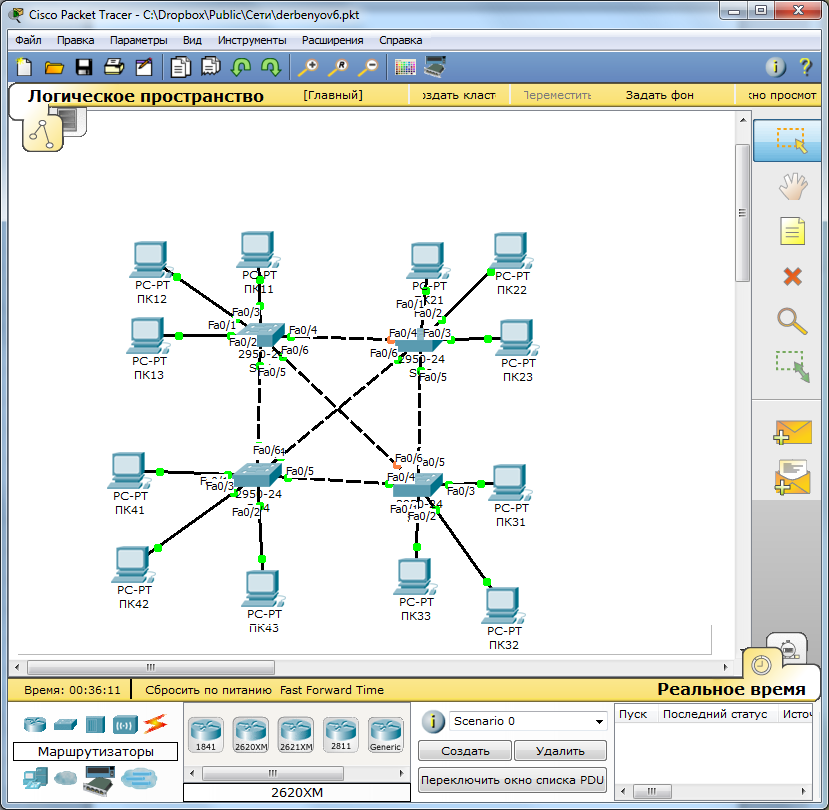The height and width of the screenshot is (810, 829).
Task: Open the Activity Wizard icon
Action: click(144, 67)
